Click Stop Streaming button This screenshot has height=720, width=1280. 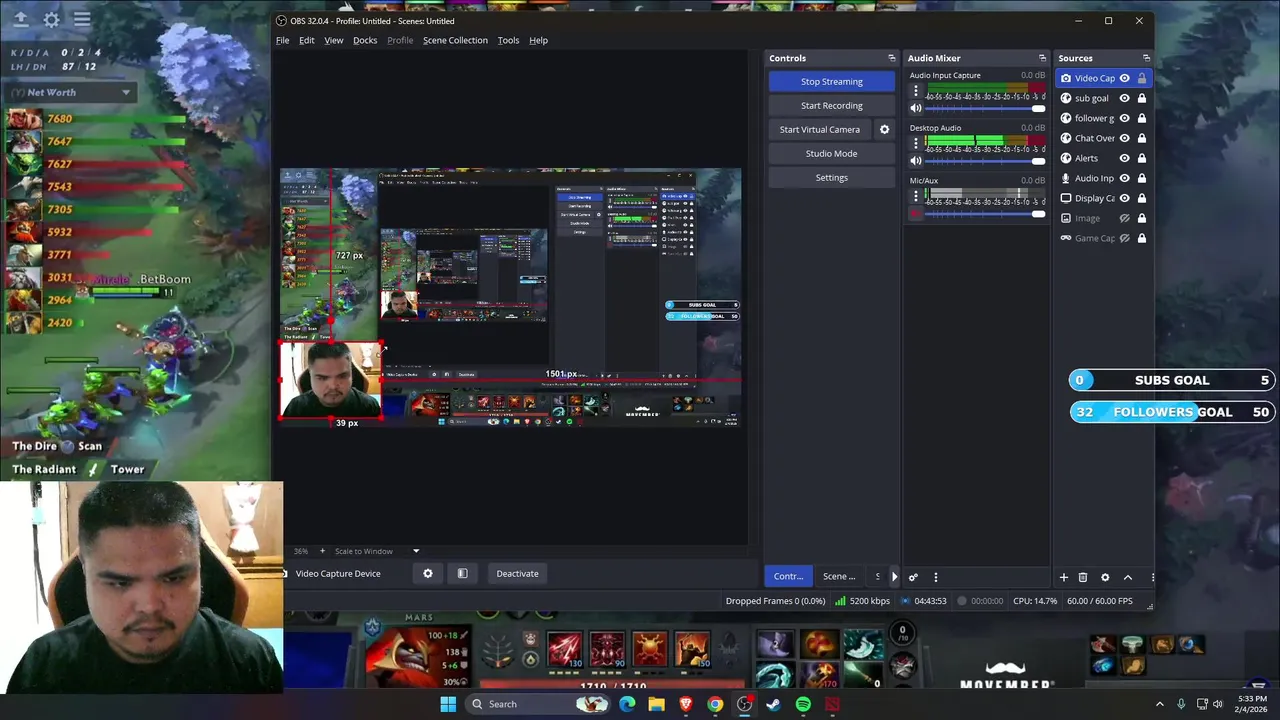tap(831, 81)
